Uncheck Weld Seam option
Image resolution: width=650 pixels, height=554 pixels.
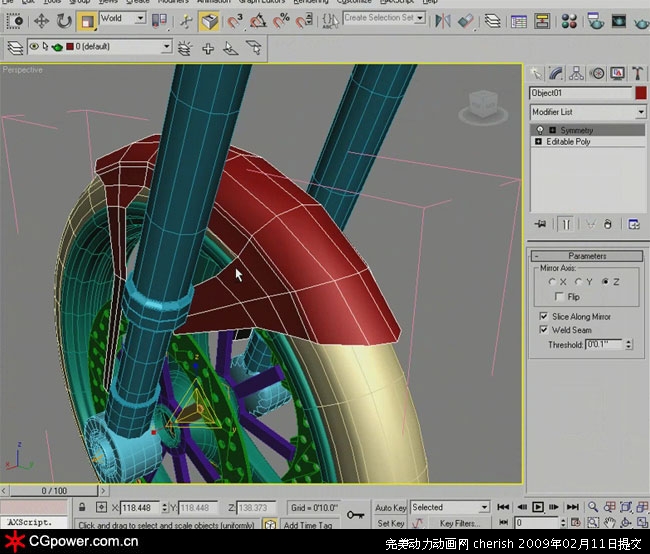click(543, 330)
